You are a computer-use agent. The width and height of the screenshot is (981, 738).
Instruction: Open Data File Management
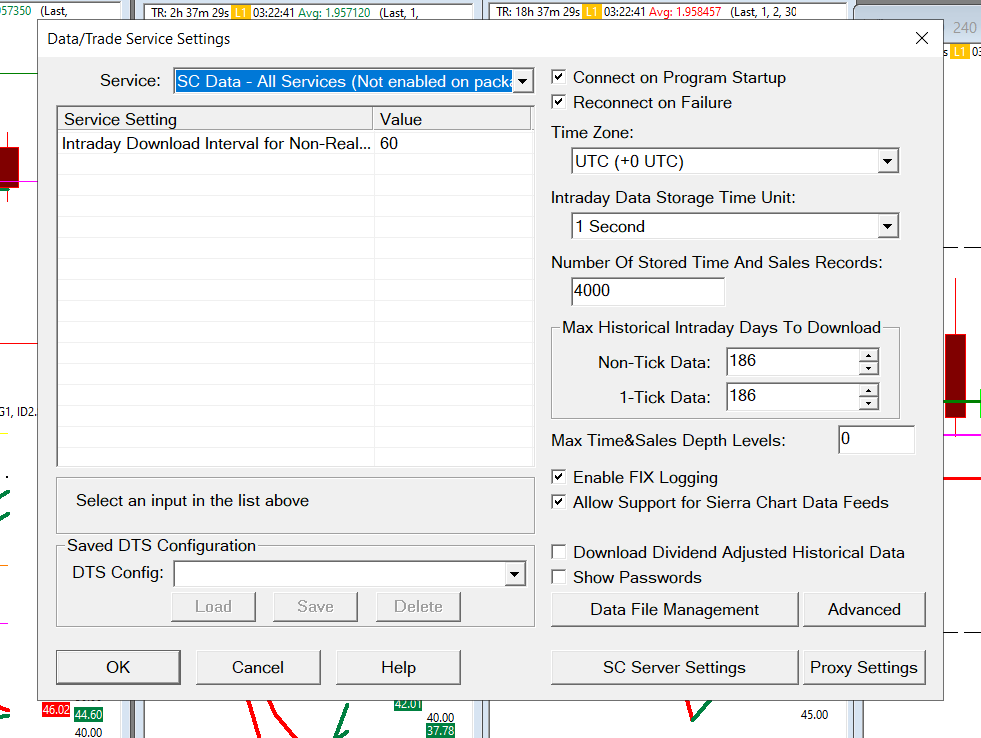tap(674, 609)
